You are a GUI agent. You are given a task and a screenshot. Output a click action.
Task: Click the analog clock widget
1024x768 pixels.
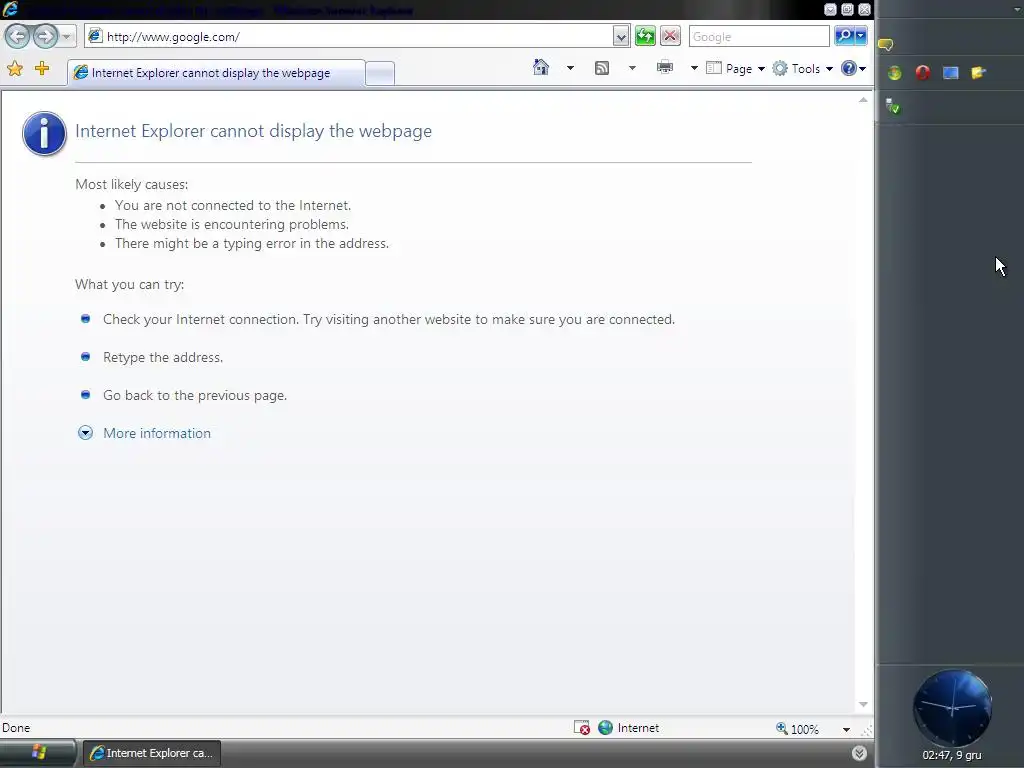pyautogui.click(x=952, y=708)
